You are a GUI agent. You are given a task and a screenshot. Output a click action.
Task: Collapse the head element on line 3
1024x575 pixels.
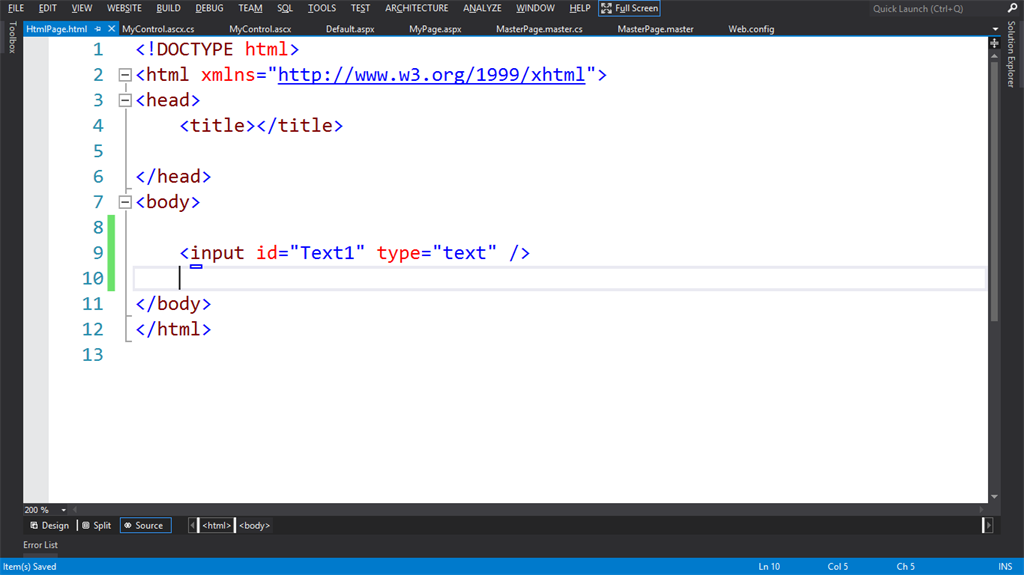pos(125,101)
